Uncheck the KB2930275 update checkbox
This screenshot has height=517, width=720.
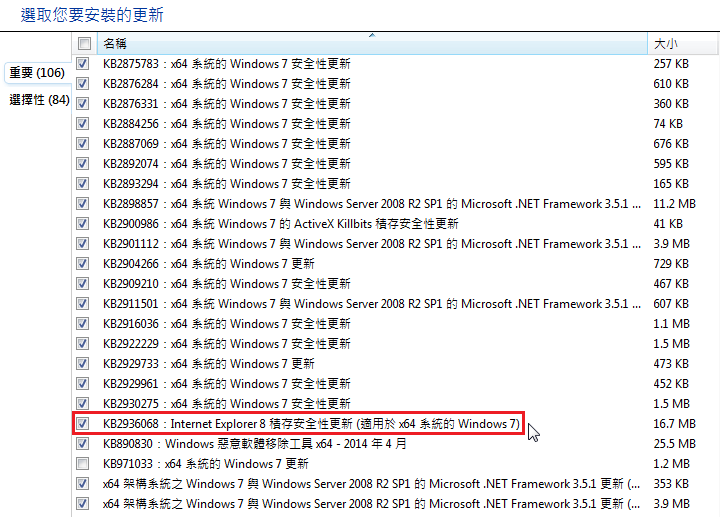point(83,404)
